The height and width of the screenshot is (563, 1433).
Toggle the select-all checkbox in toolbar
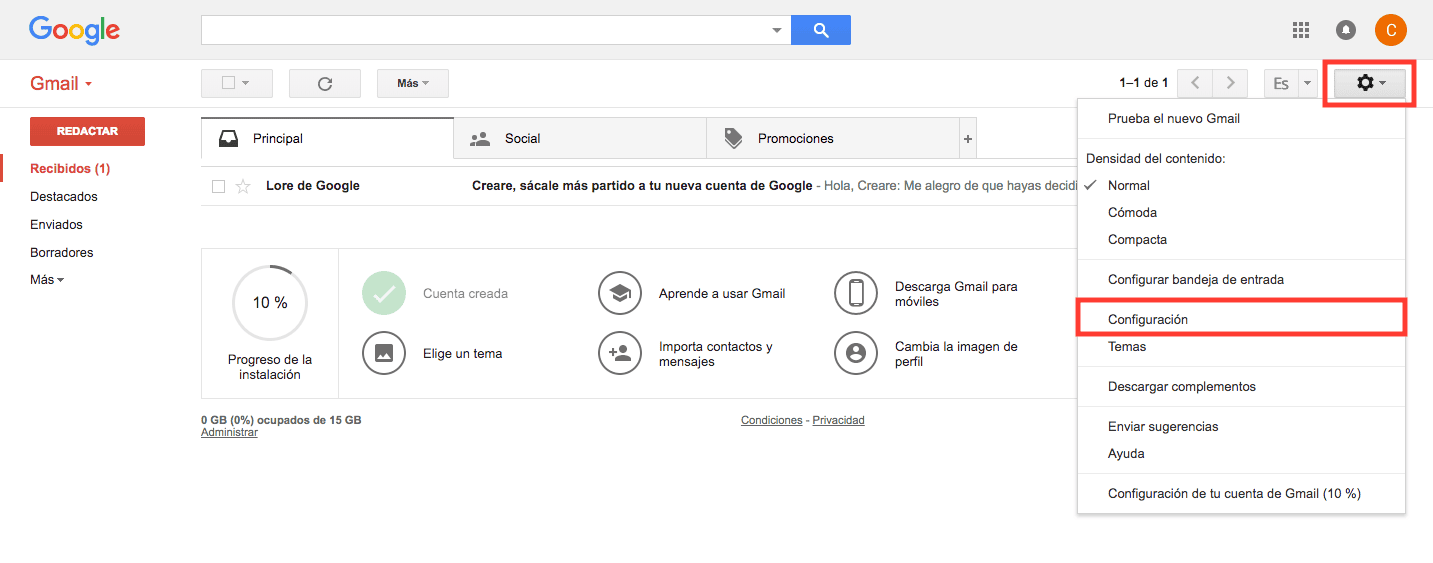[x=228, y=84]
